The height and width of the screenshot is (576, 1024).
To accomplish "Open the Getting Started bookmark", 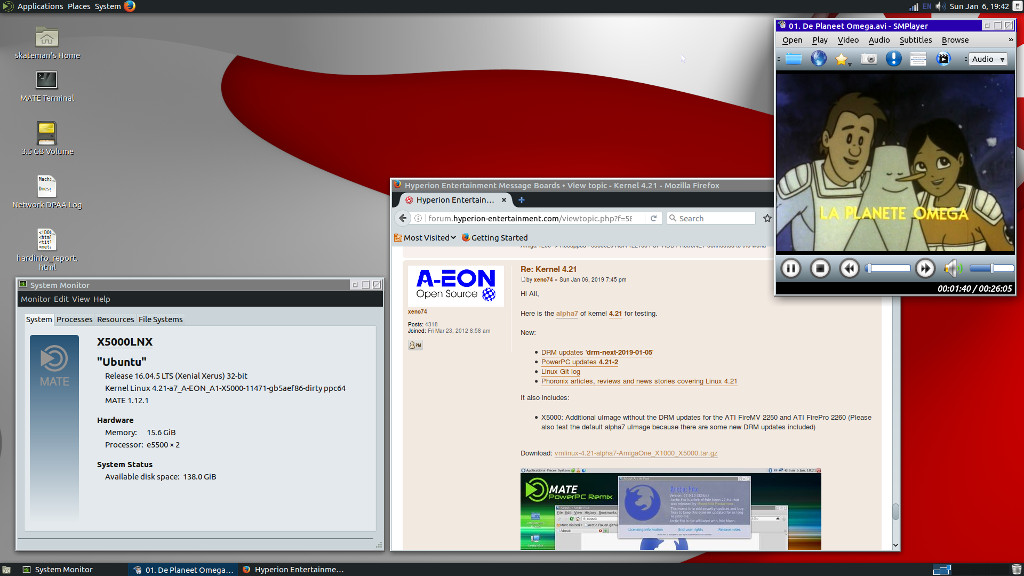I will [x=494, y=238].
